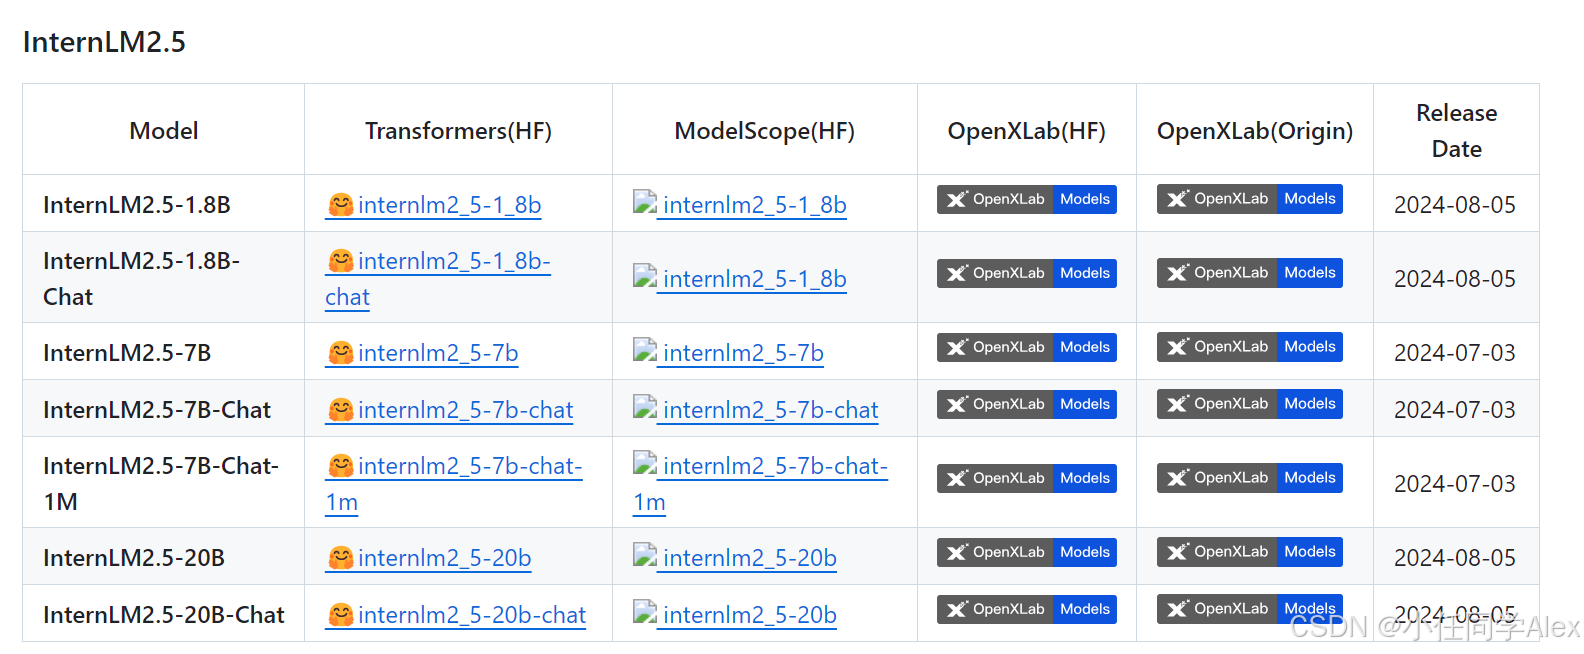Open the ModelScope internlm2_5-7b link

click(743, 353)
